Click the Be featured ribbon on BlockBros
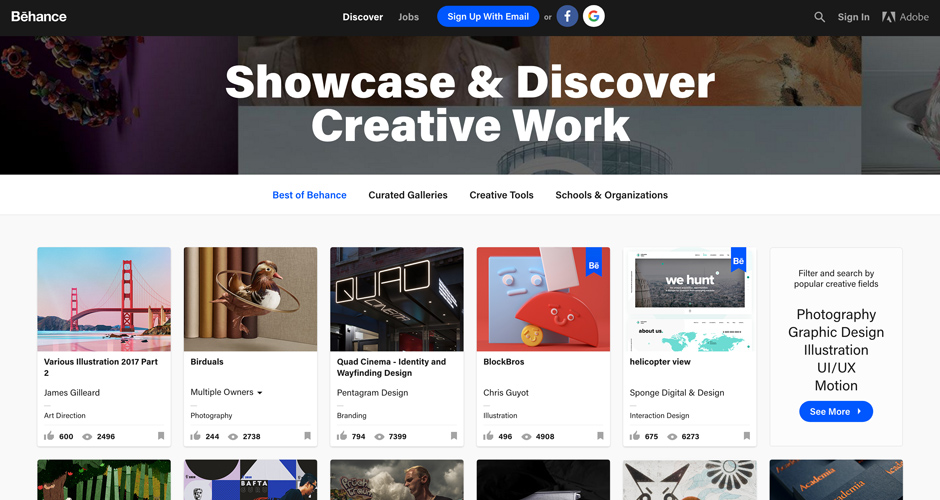The image size is (940, 500). (x=593, y=262)
